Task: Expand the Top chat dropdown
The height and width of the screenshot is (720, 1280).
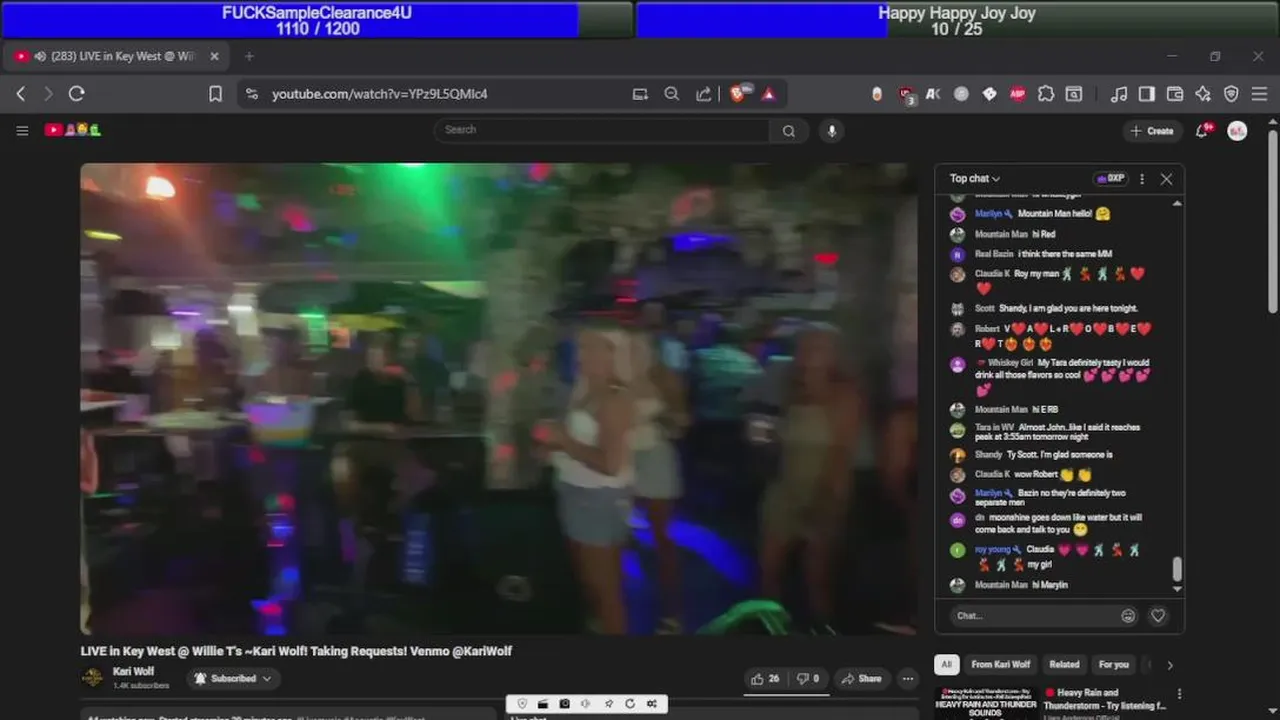Action: pyautogui.click(x=975, y=178)
